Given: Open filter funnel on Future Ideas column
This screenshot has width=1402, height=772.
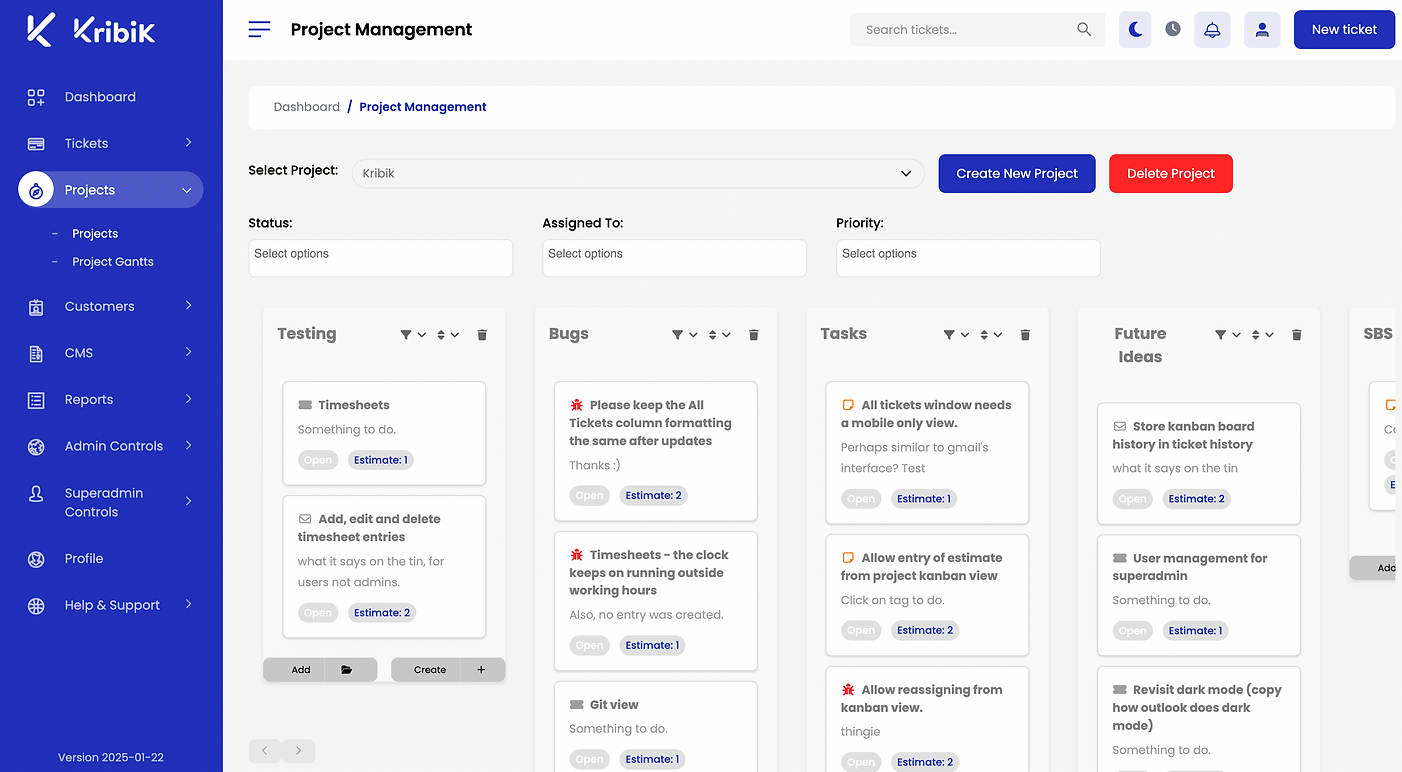Looking at the screenshot, I should 1228,335.
